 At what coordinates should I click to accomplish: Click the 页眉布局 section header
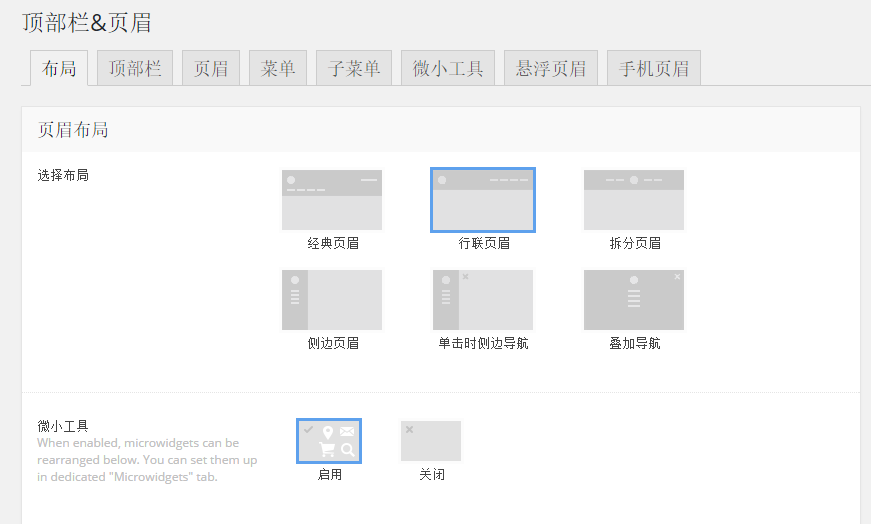[x=73, y=130]
